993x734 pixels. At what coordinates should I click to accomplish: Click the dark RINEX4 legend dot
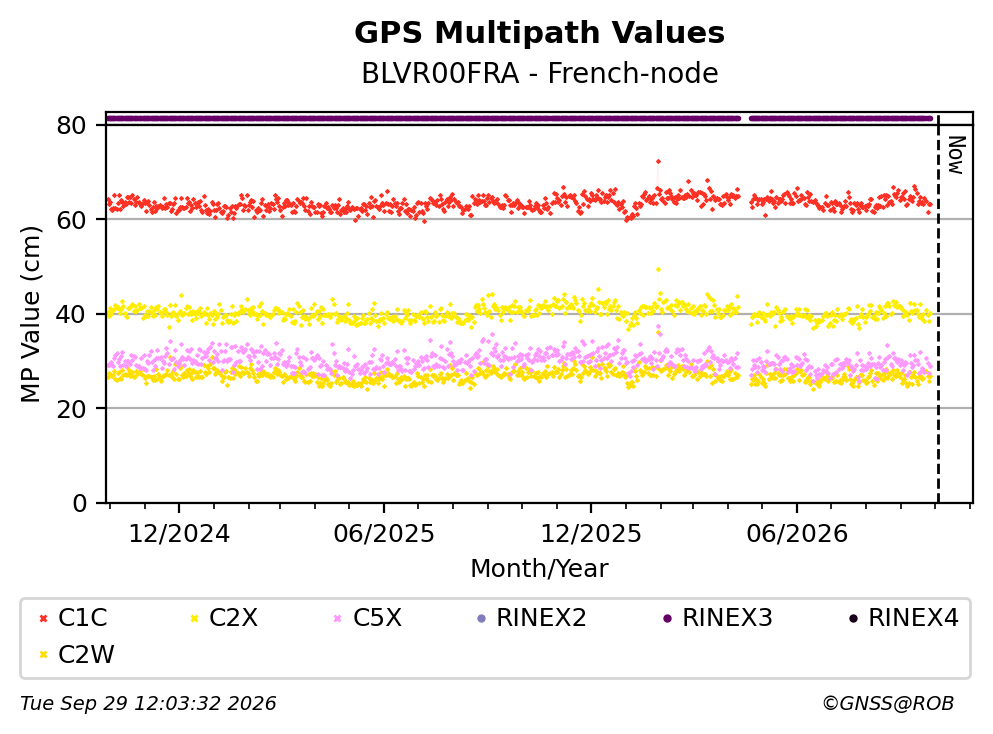[853, 618]
